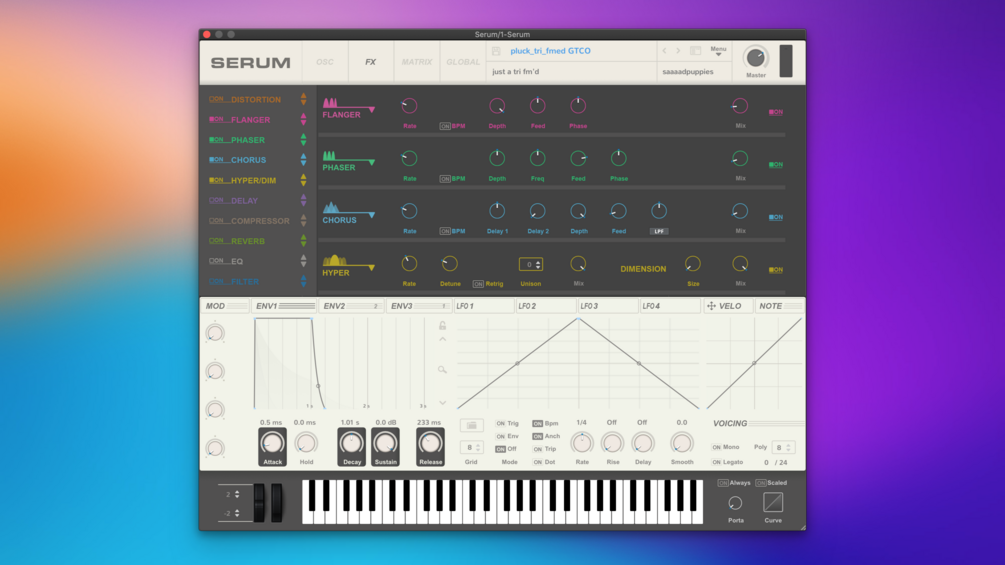The width and height of the screenshot is (1005, 565).
Task: Go to next preset arrow
Action: coord(678,51)
